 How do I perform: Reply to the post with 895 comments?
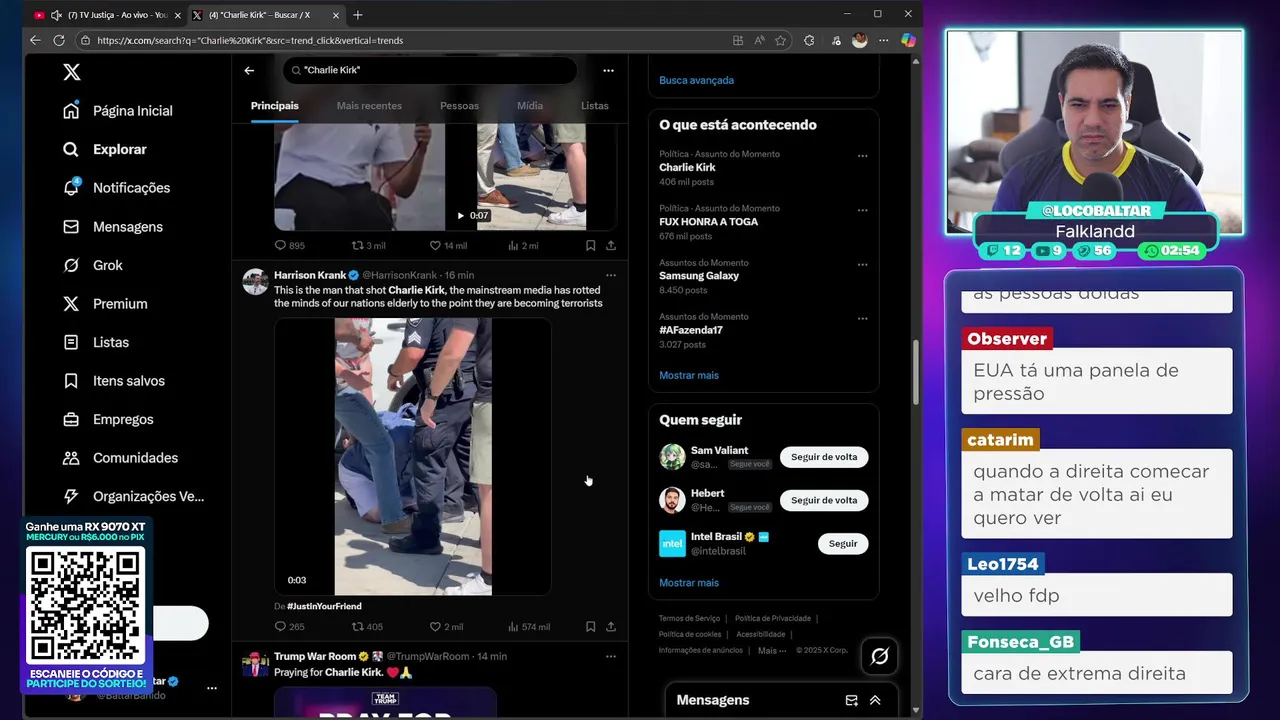point(289,245)
